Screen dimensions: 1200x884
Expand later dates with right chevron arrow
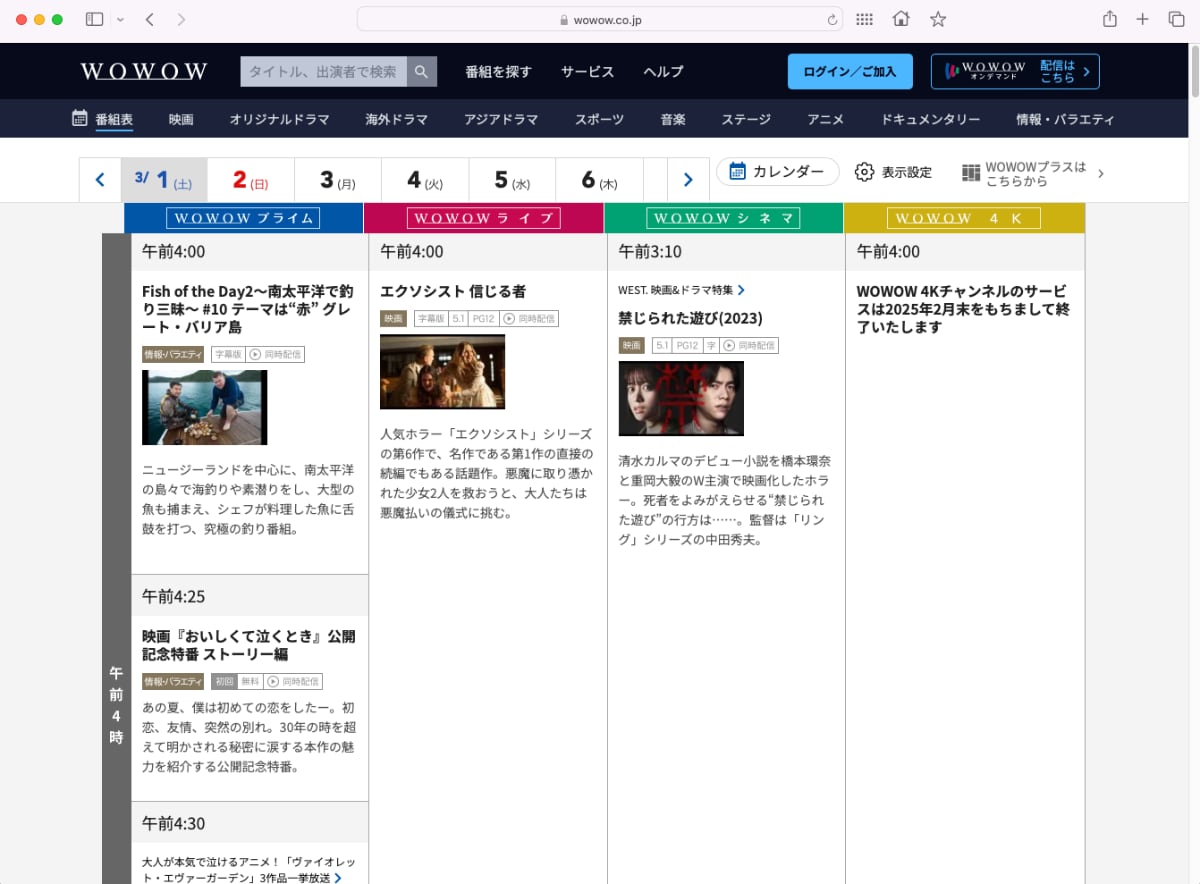[x=688, y=179]
